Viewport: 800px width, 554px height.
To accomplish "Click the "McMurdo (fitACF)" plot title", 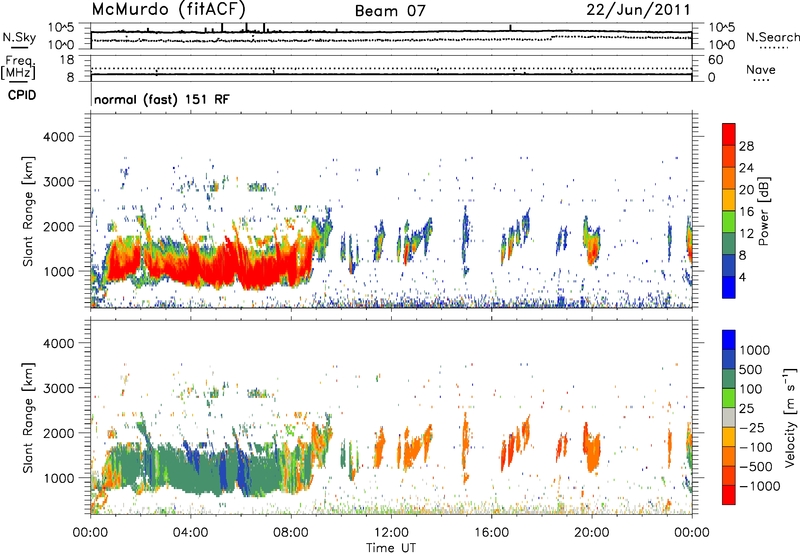I will 169,9.
